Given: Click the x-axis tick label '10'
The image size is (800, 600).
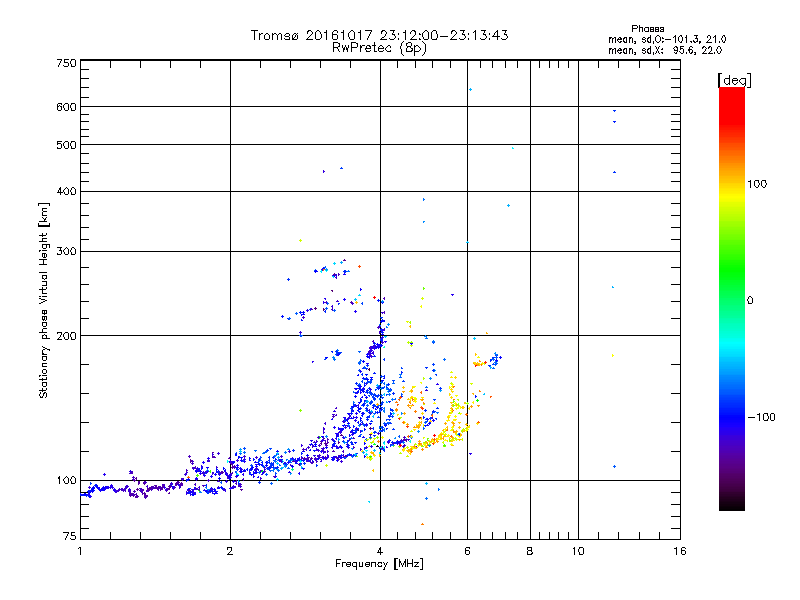Looking at the screenshot, I should (578, 551).
